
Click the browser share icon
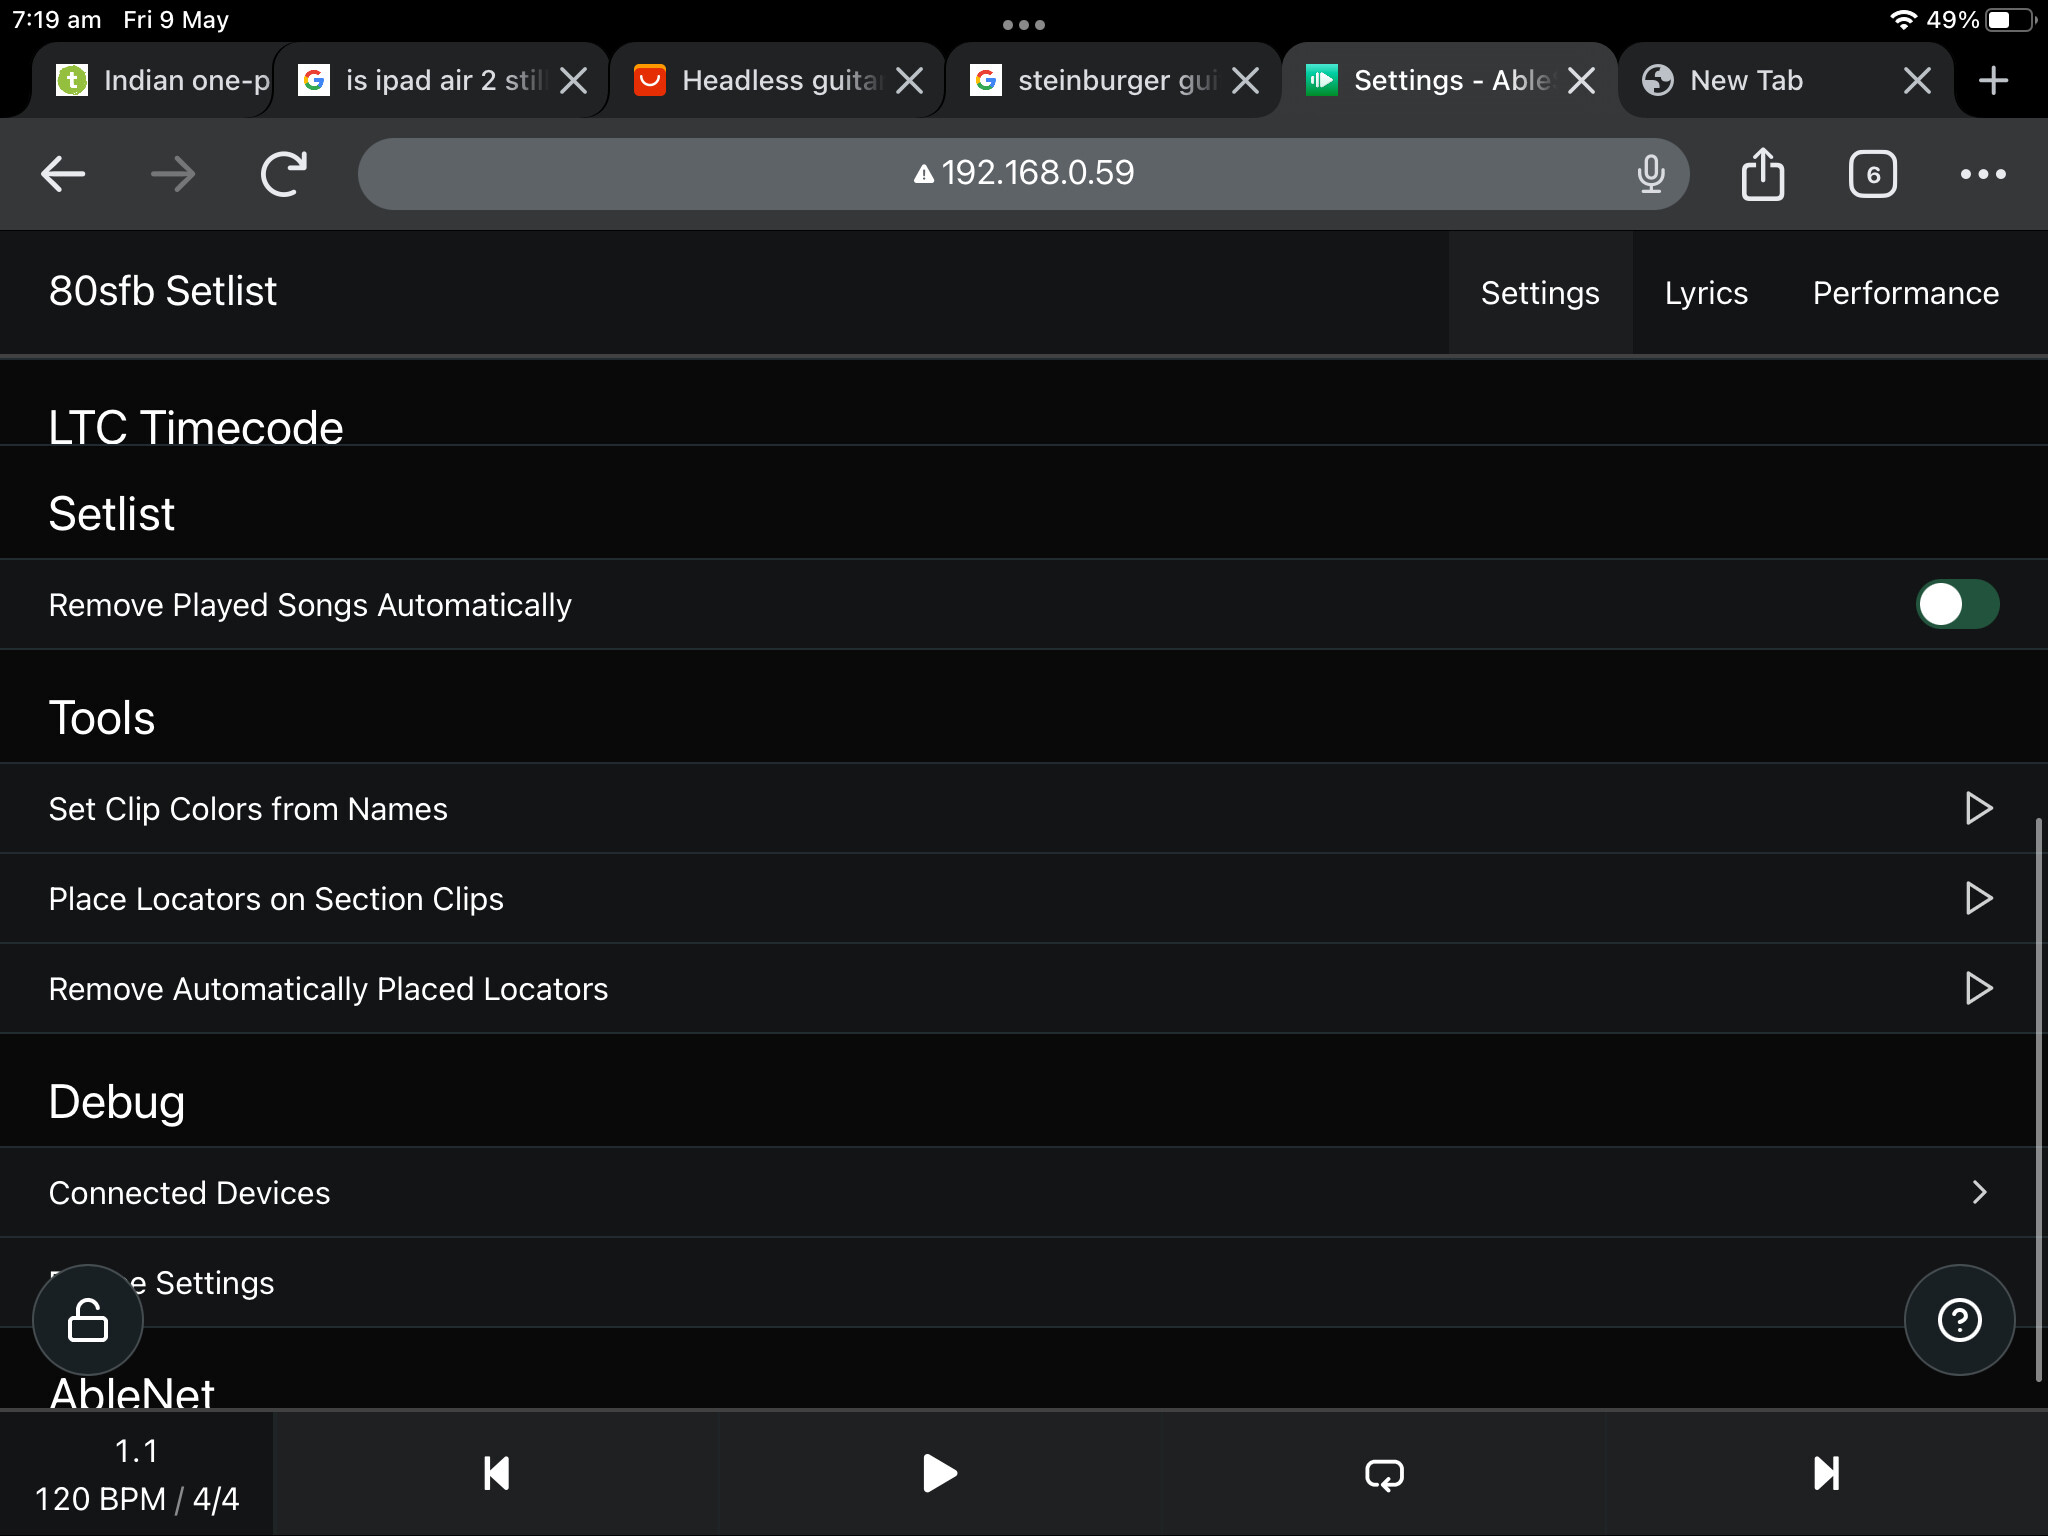(1762, 173)
